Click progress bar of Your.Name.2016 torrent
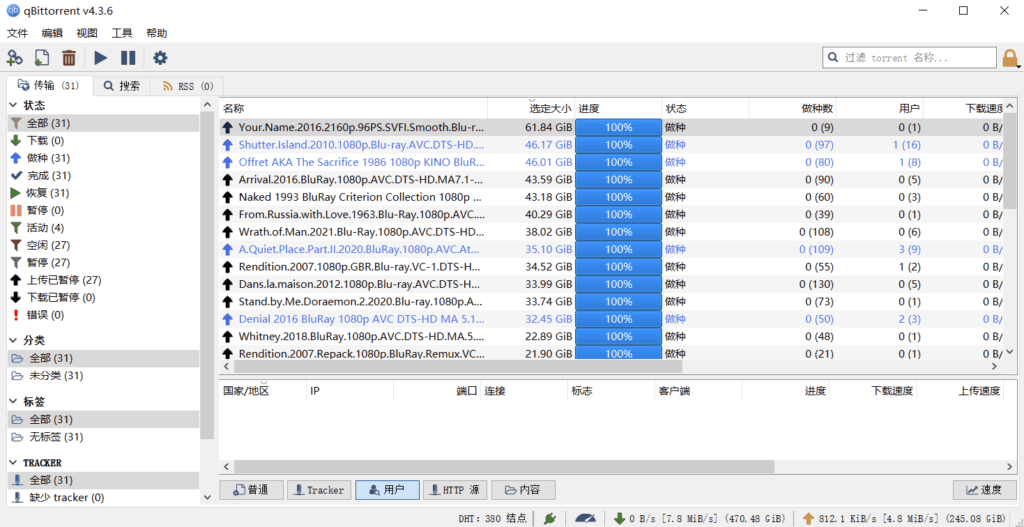The width and height of the screenshot is (1024, 527). point(618,127)
